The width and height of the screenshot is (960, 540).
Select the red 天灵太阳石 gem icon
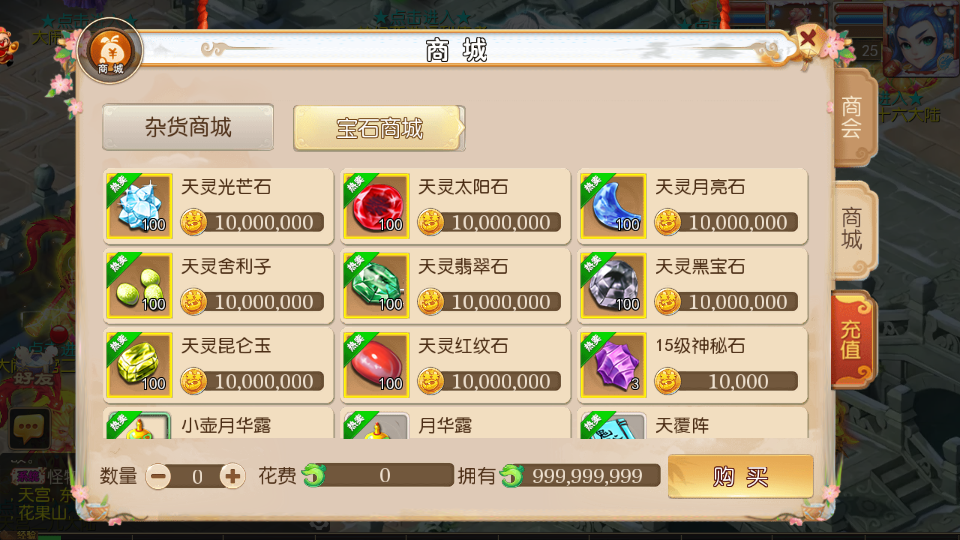tap(376, 206)
